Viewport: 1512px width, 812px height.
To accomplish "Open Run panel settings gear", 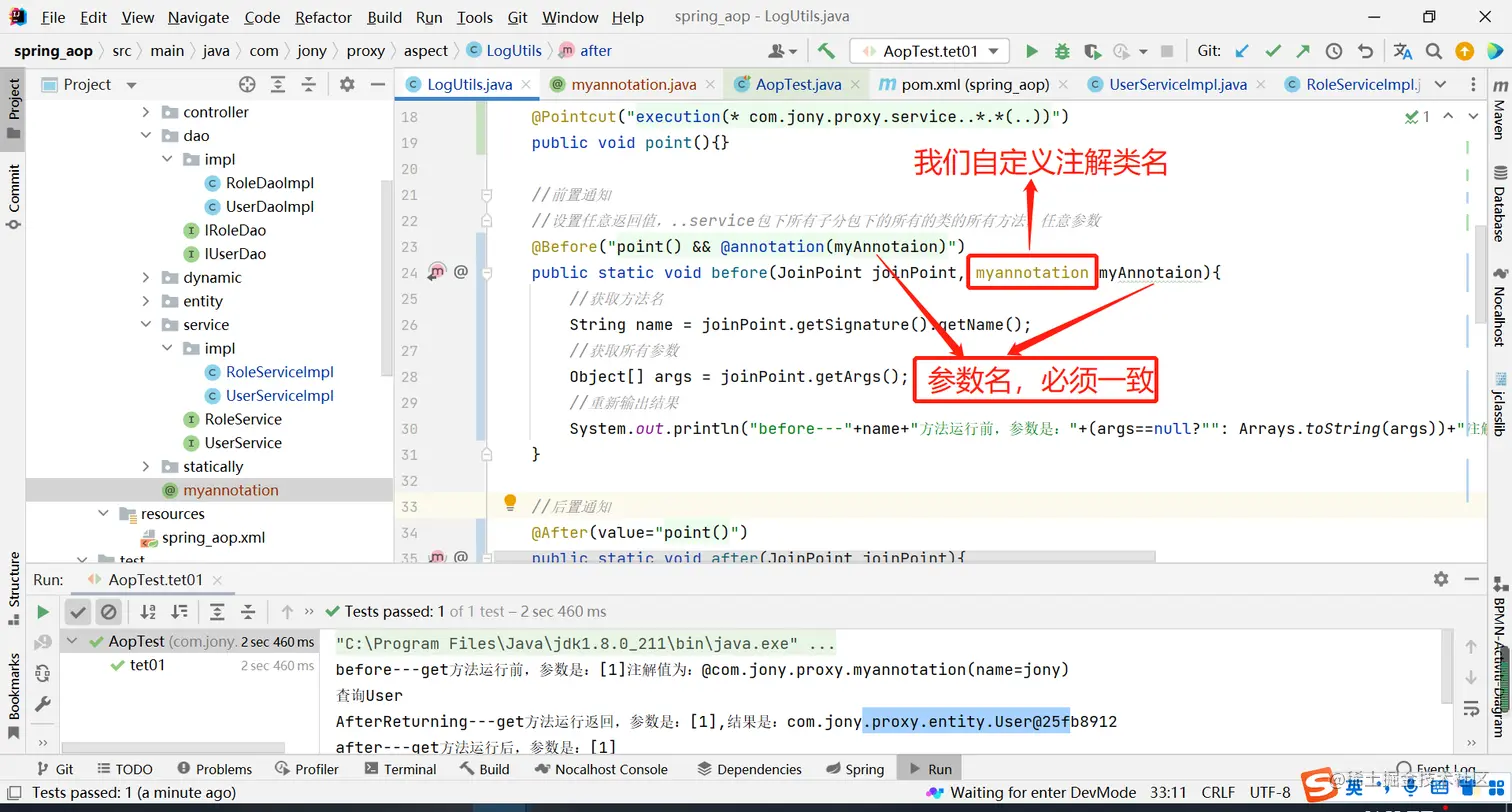I will click(x=1441, y=579).
